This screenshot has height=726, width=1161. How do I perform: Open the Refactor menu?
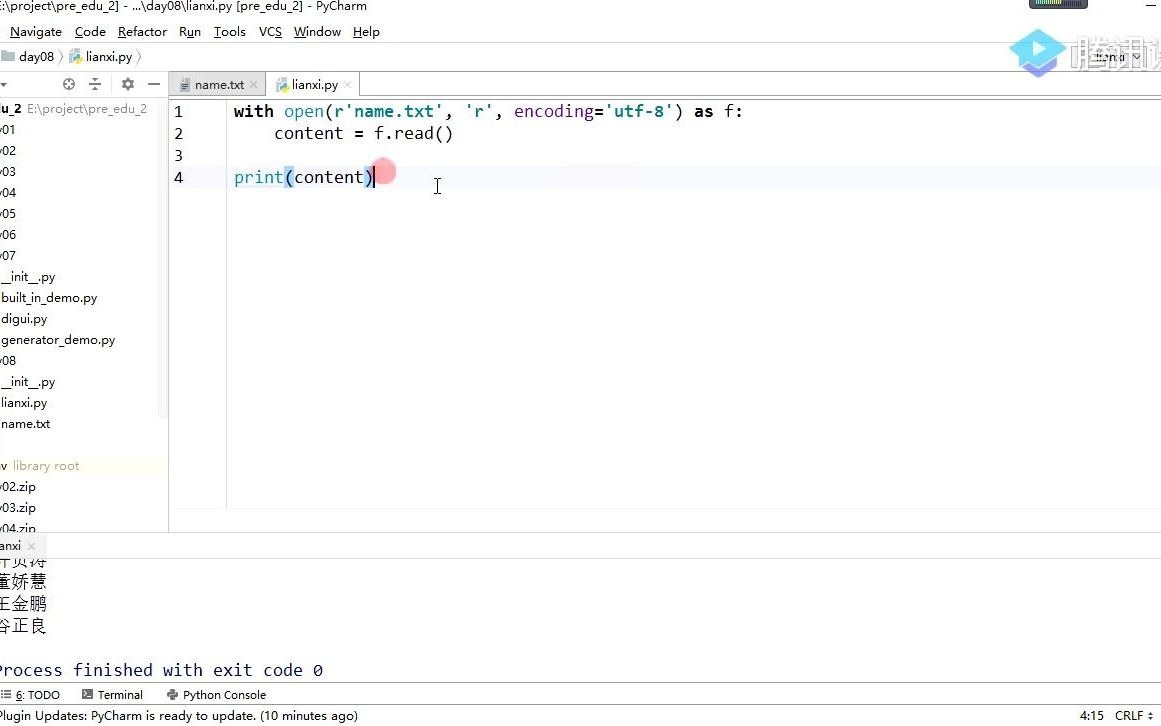click(141, 31)
